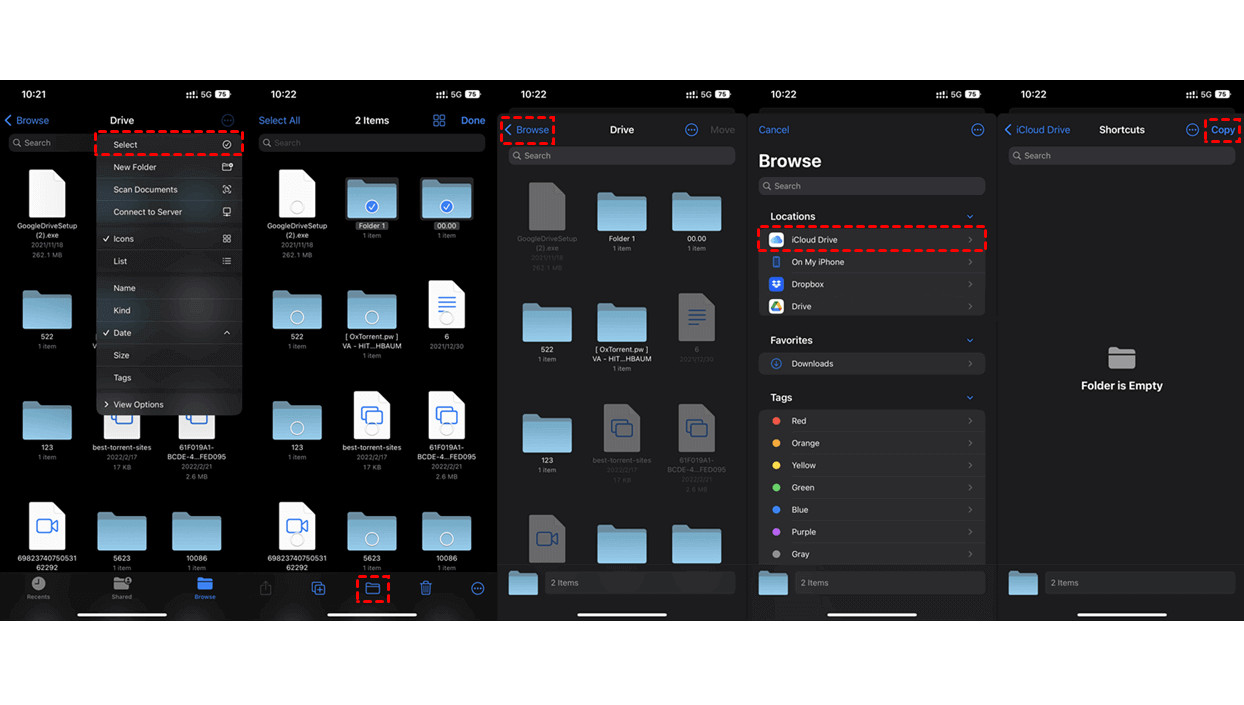Tap the share icon in 2 Items toolbar

pyautogui.click(x=266, y=589)
